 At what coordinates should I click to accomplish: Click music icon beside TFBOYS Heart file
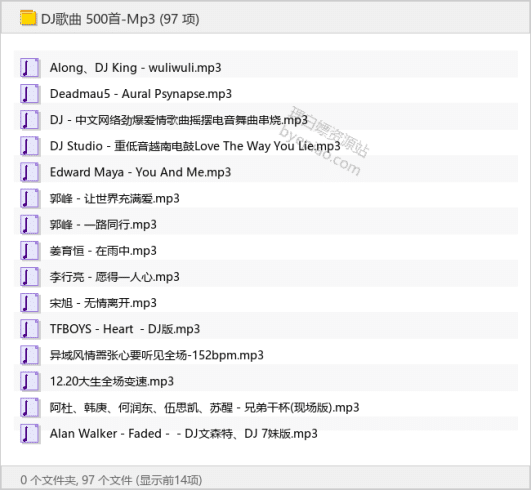29,329
